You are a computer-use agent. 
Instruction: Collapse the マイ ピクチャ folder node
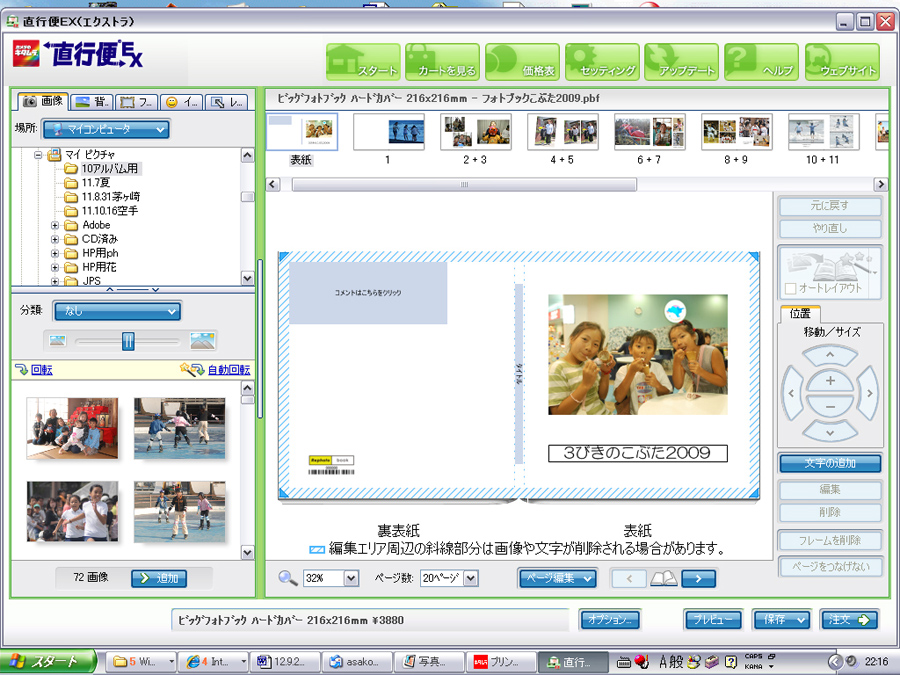tap(38, 155)
